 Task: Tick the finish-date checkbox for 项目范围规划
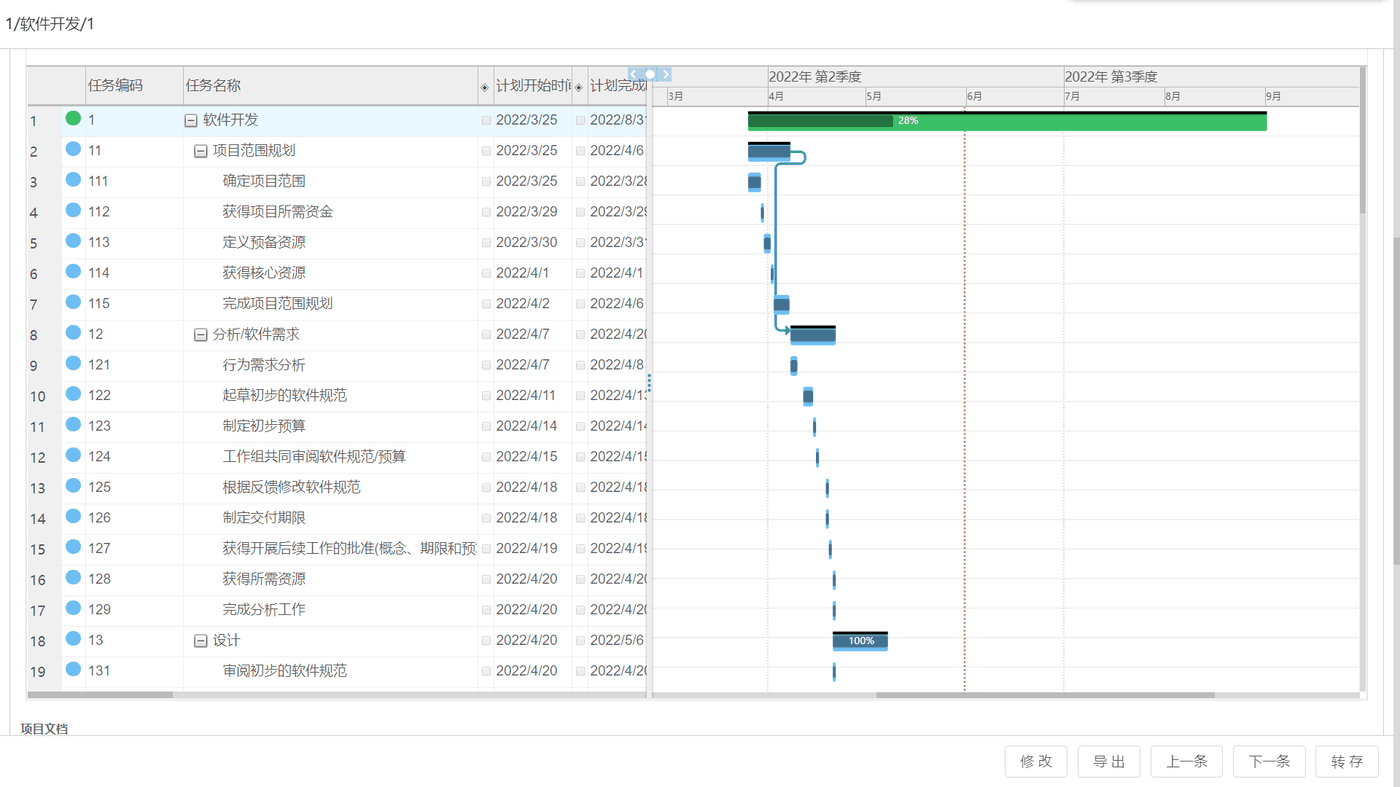point(580,151)
